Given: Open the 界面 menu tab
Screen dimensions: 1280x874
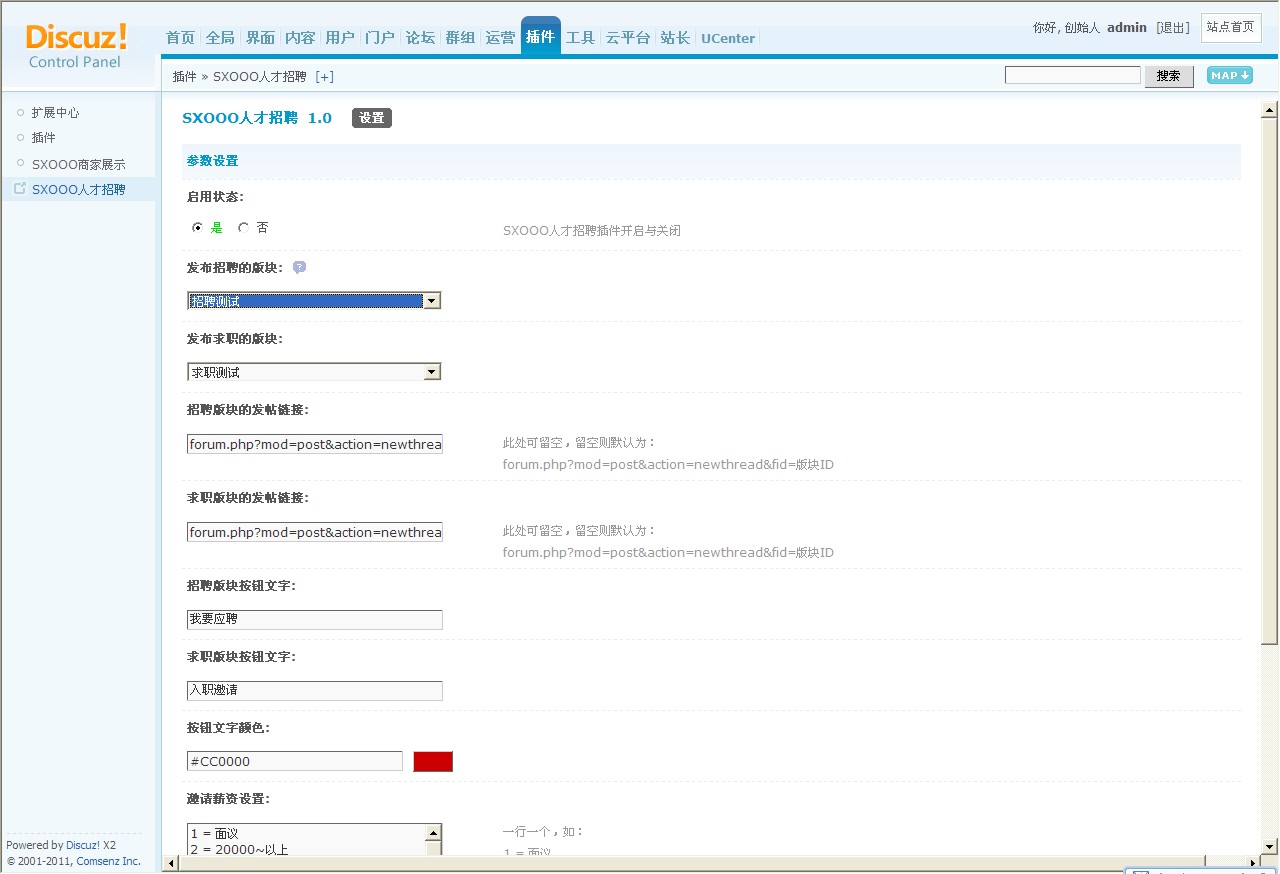Looking at the screenshot, I should pos(260,38).
